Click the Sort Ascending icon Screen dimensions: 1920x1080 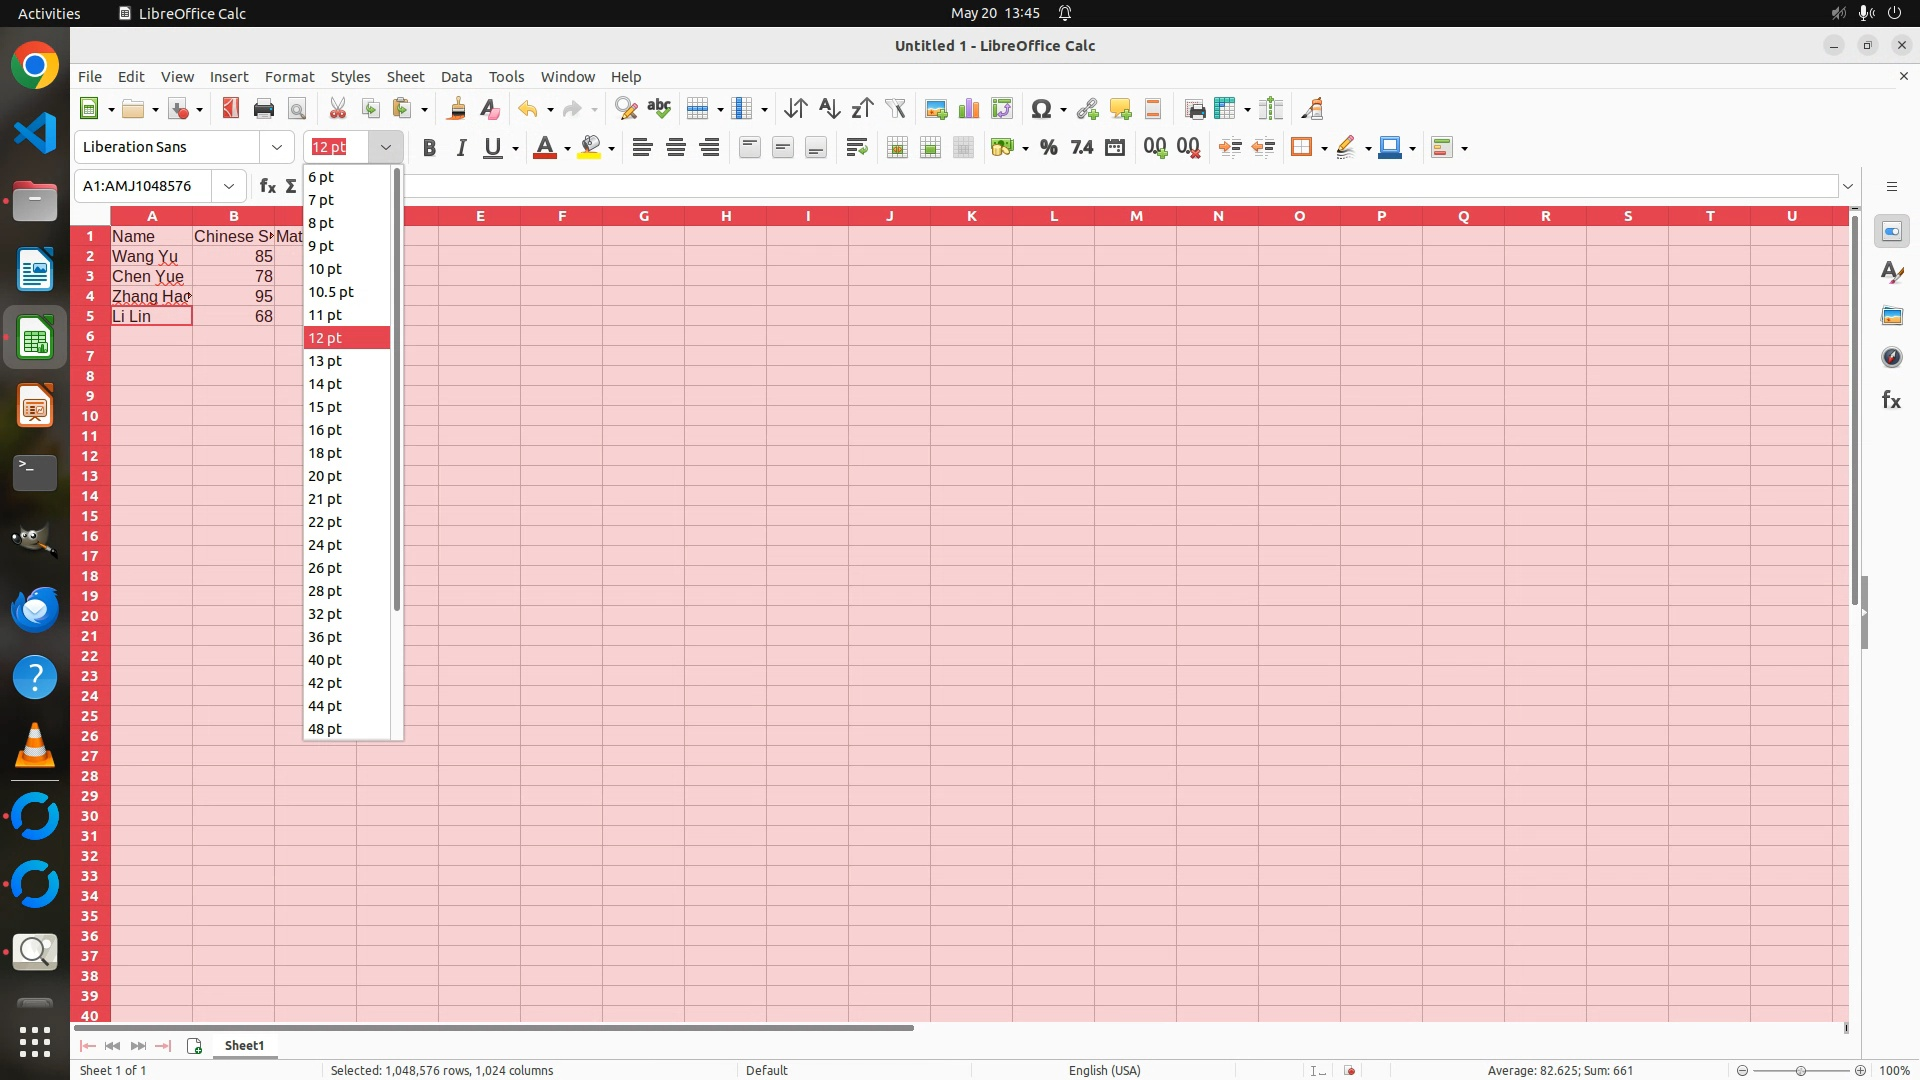coord(829,109)
